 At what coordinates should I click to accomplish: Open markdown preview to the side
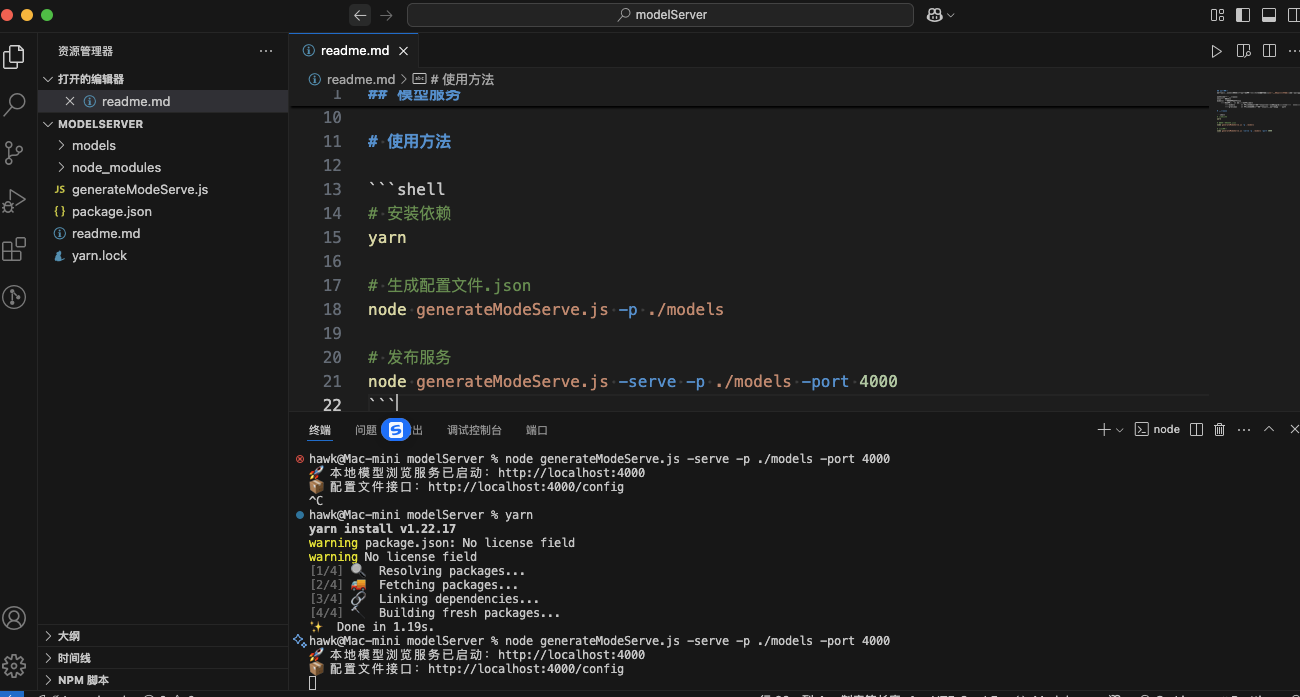[x=1243, y=51]
